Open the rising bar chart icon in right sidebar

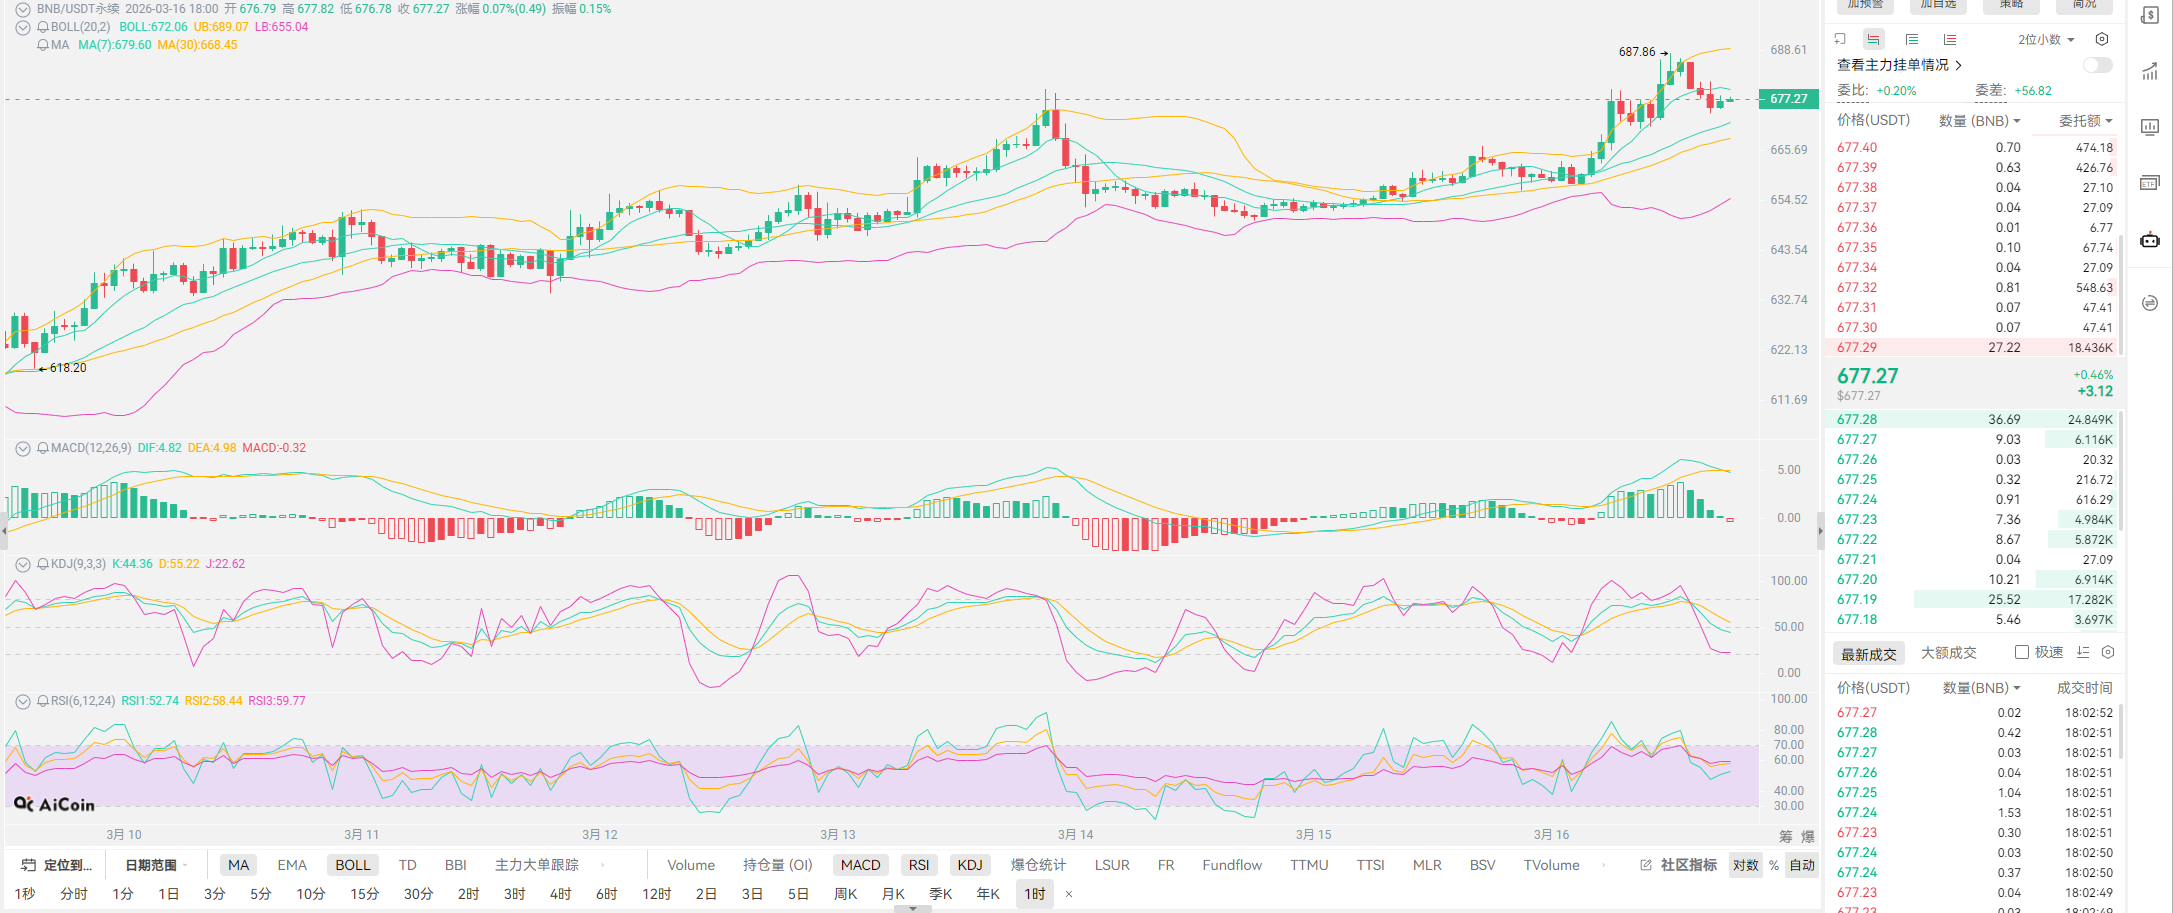2149,71
